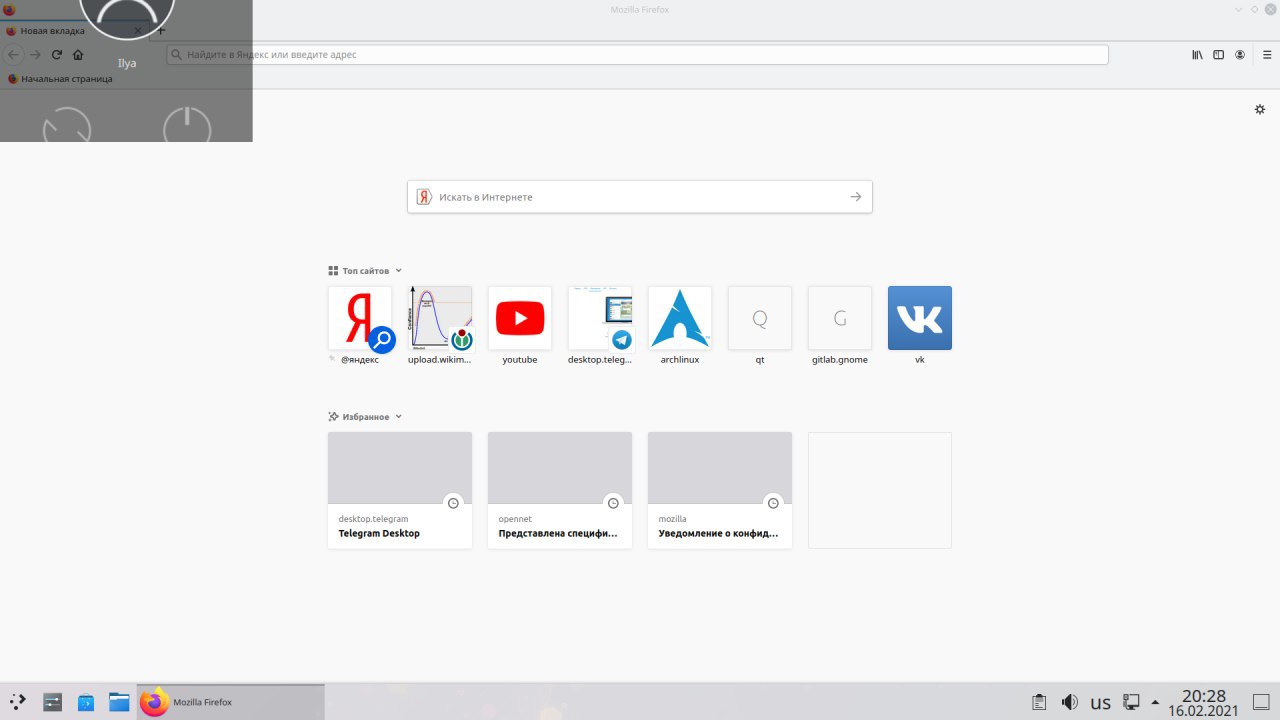Open the Telegram Desktop highlight card

400,490
